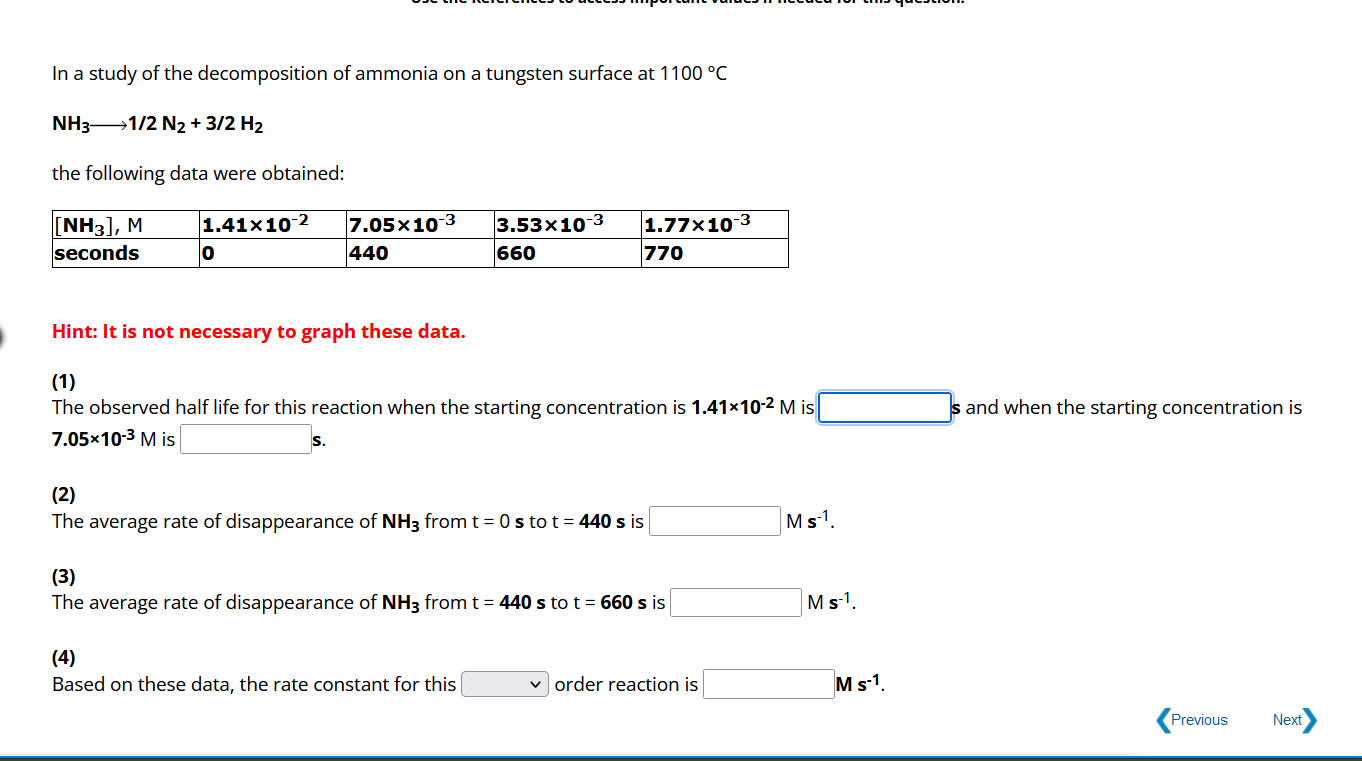This screenshot has height=761, width=1362.
Task: Click the red Hint text
Action: (259, 331)
